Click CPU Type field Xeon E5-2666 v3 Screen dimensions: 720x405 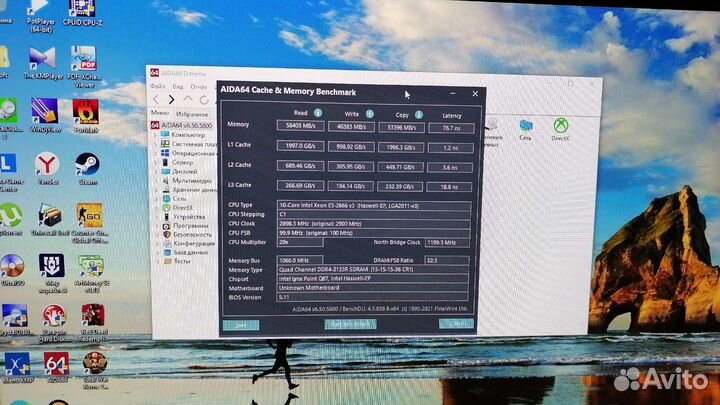(x=374, y=206)
